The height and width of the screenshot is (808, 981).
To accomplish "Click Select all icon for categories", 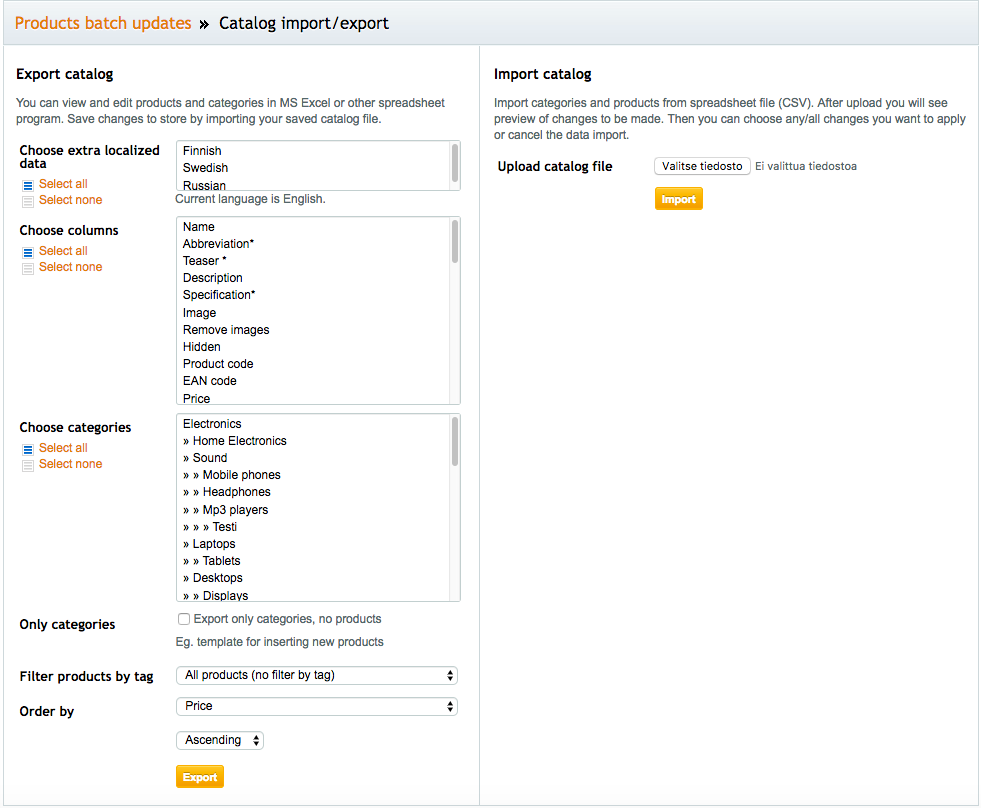I will pyautogui.click(x=28, y=449).
